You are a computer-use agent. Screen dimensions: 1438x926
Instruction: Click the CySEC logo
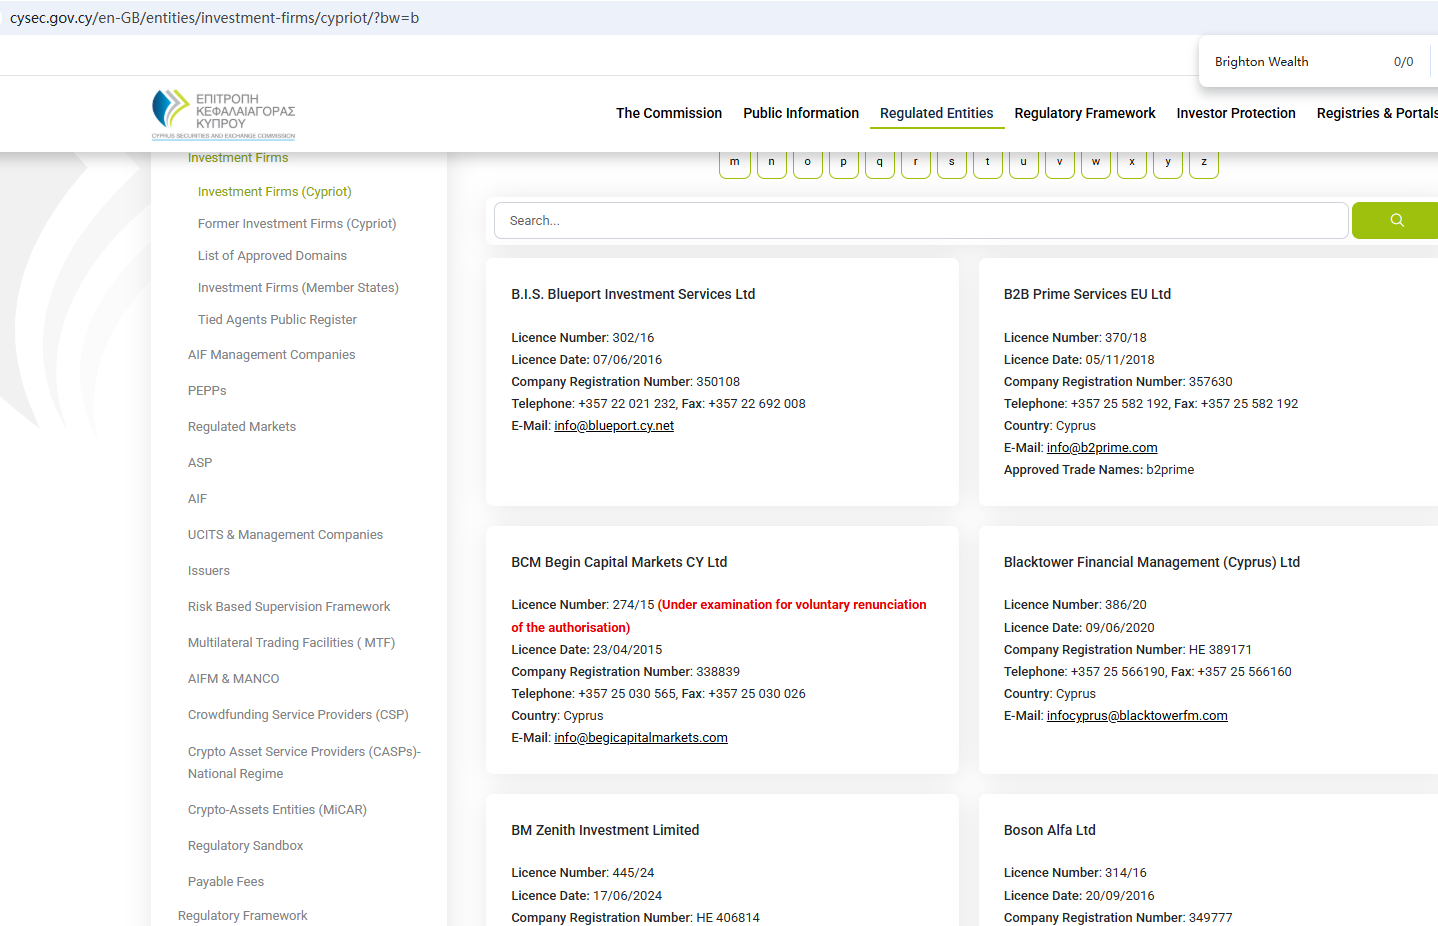224,114
